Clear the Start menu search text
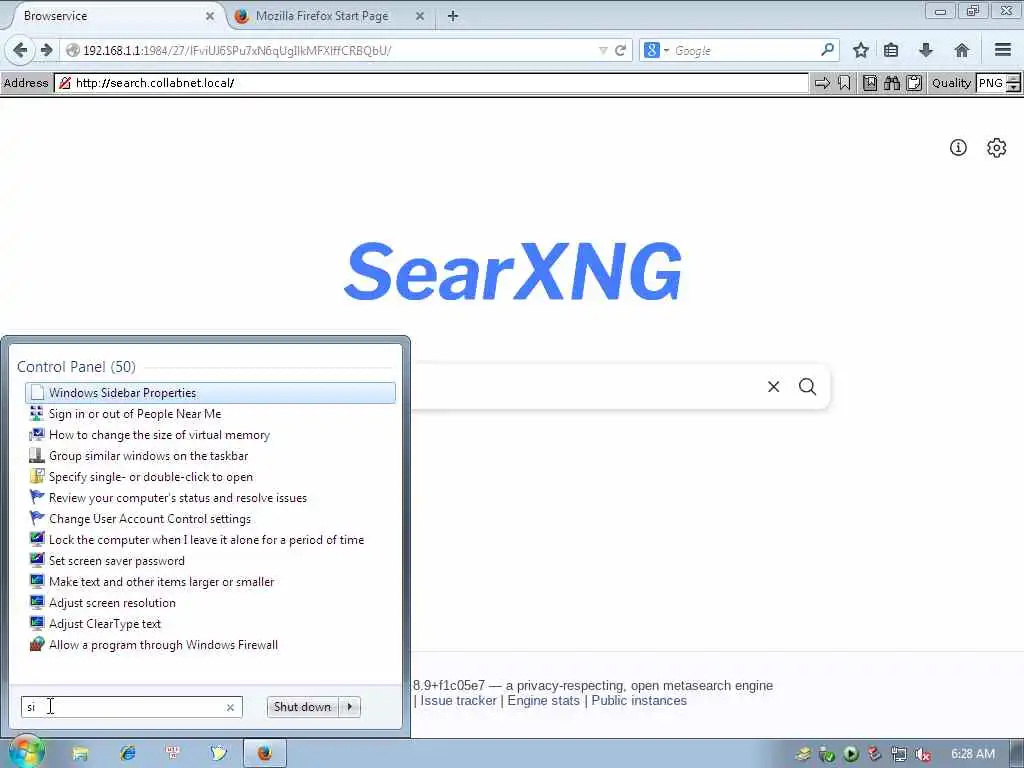 230,707
